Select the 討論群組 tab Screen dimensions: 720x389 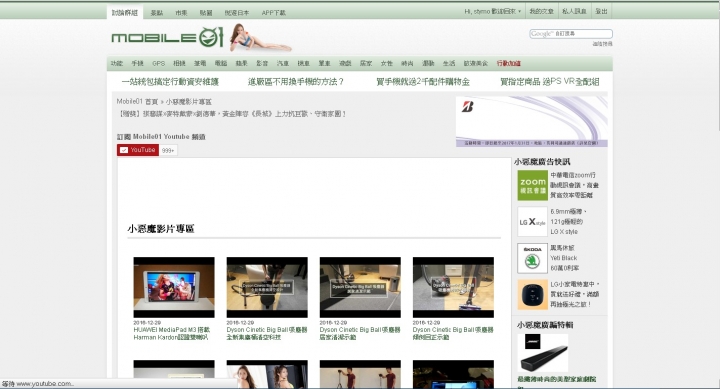click(125, 12)
